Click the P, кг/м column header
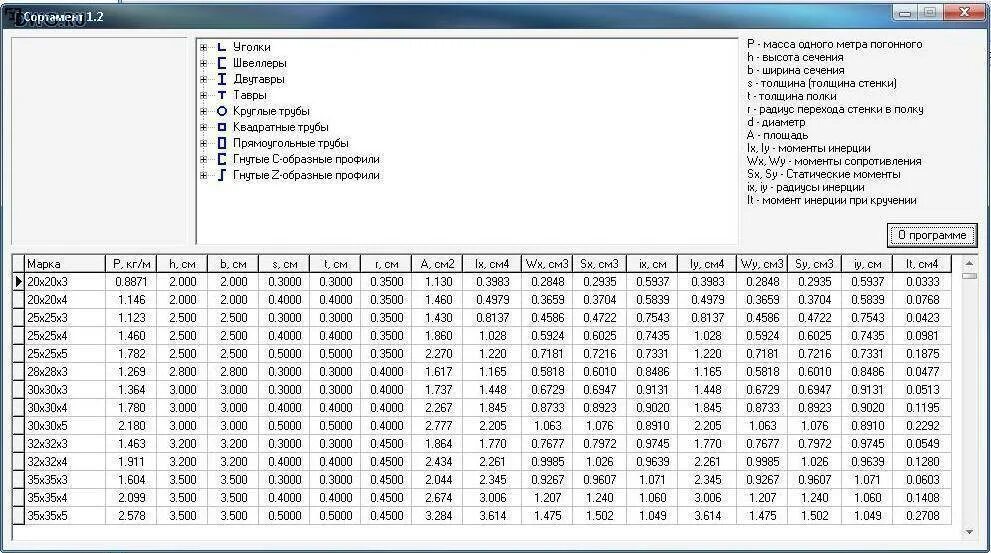Image resolution: width=991 pixels, height=553 pixels. [x=131, y=264]
